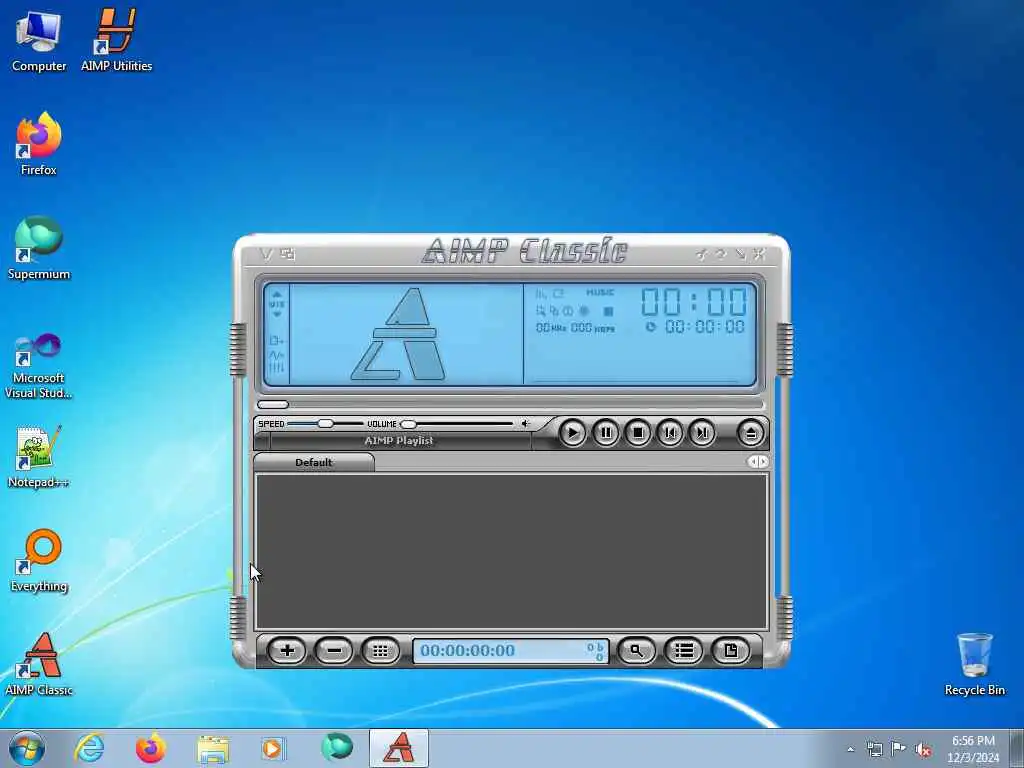This screenshot has width=1024, height=768.
Task: Select the Default playlist tab
Action: pyautogui.click(x=313, y=462)
